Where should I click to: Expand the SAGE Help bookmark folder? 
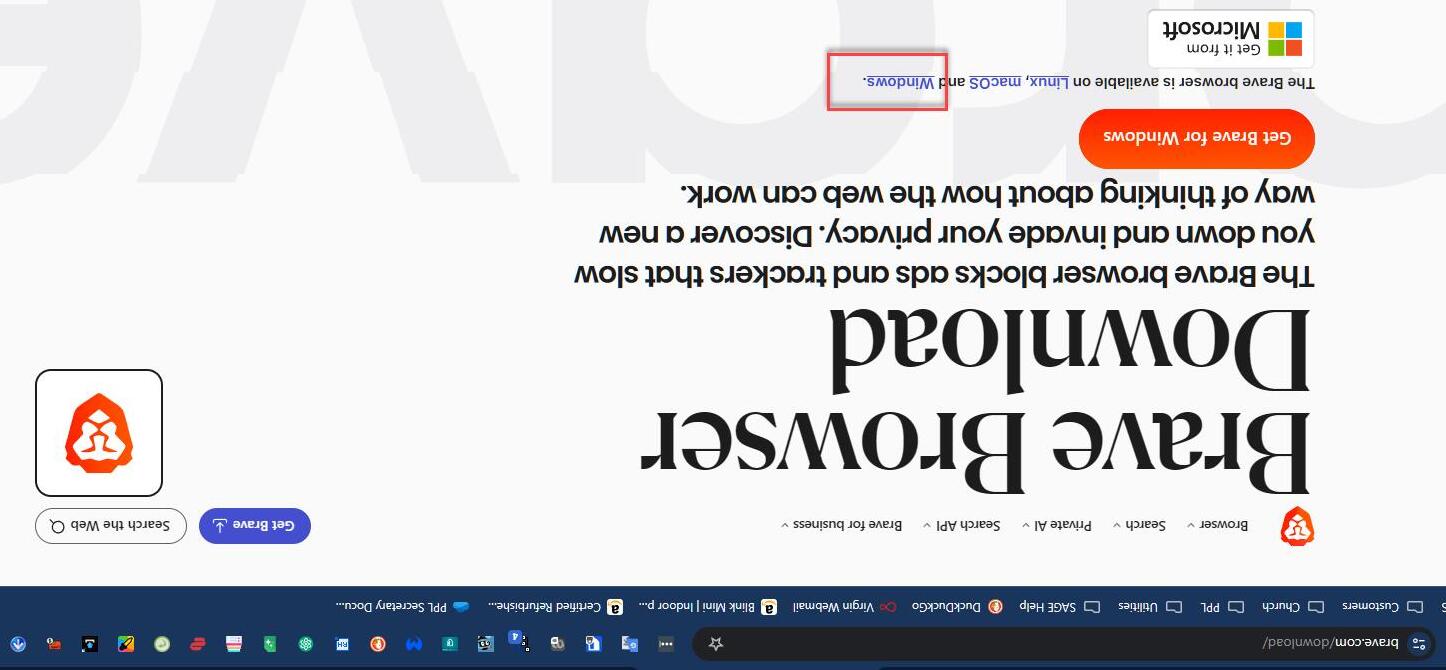pos(1060,606)
